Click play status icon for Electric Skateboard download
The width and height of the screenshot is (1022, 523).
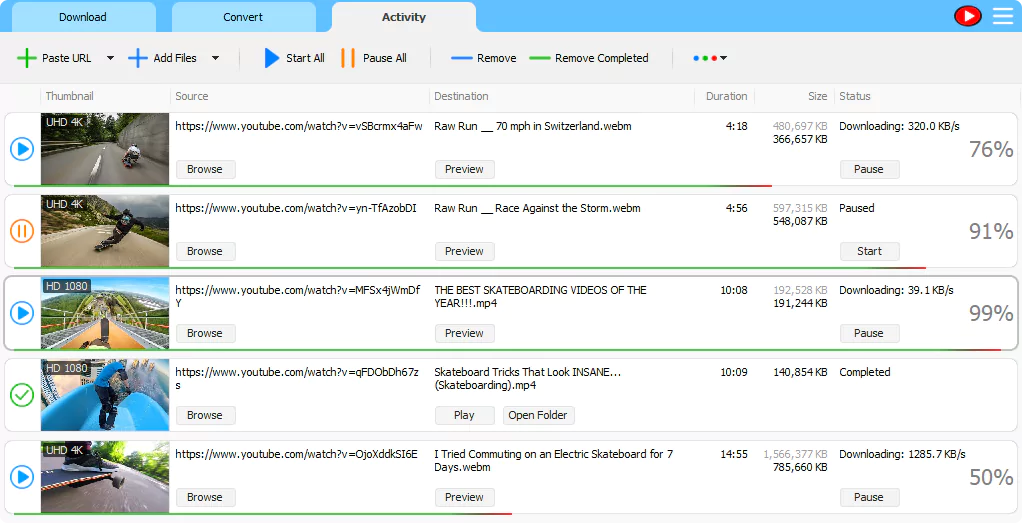(22, 477)
